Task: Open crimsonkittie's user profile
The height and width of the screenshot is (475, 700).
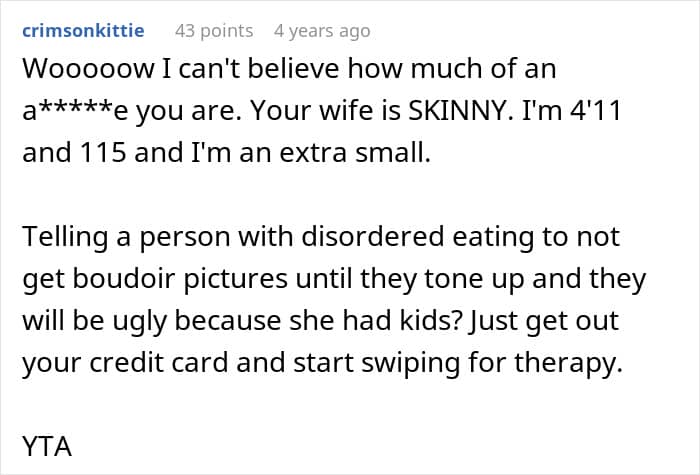Action: [x=83, y=31]
